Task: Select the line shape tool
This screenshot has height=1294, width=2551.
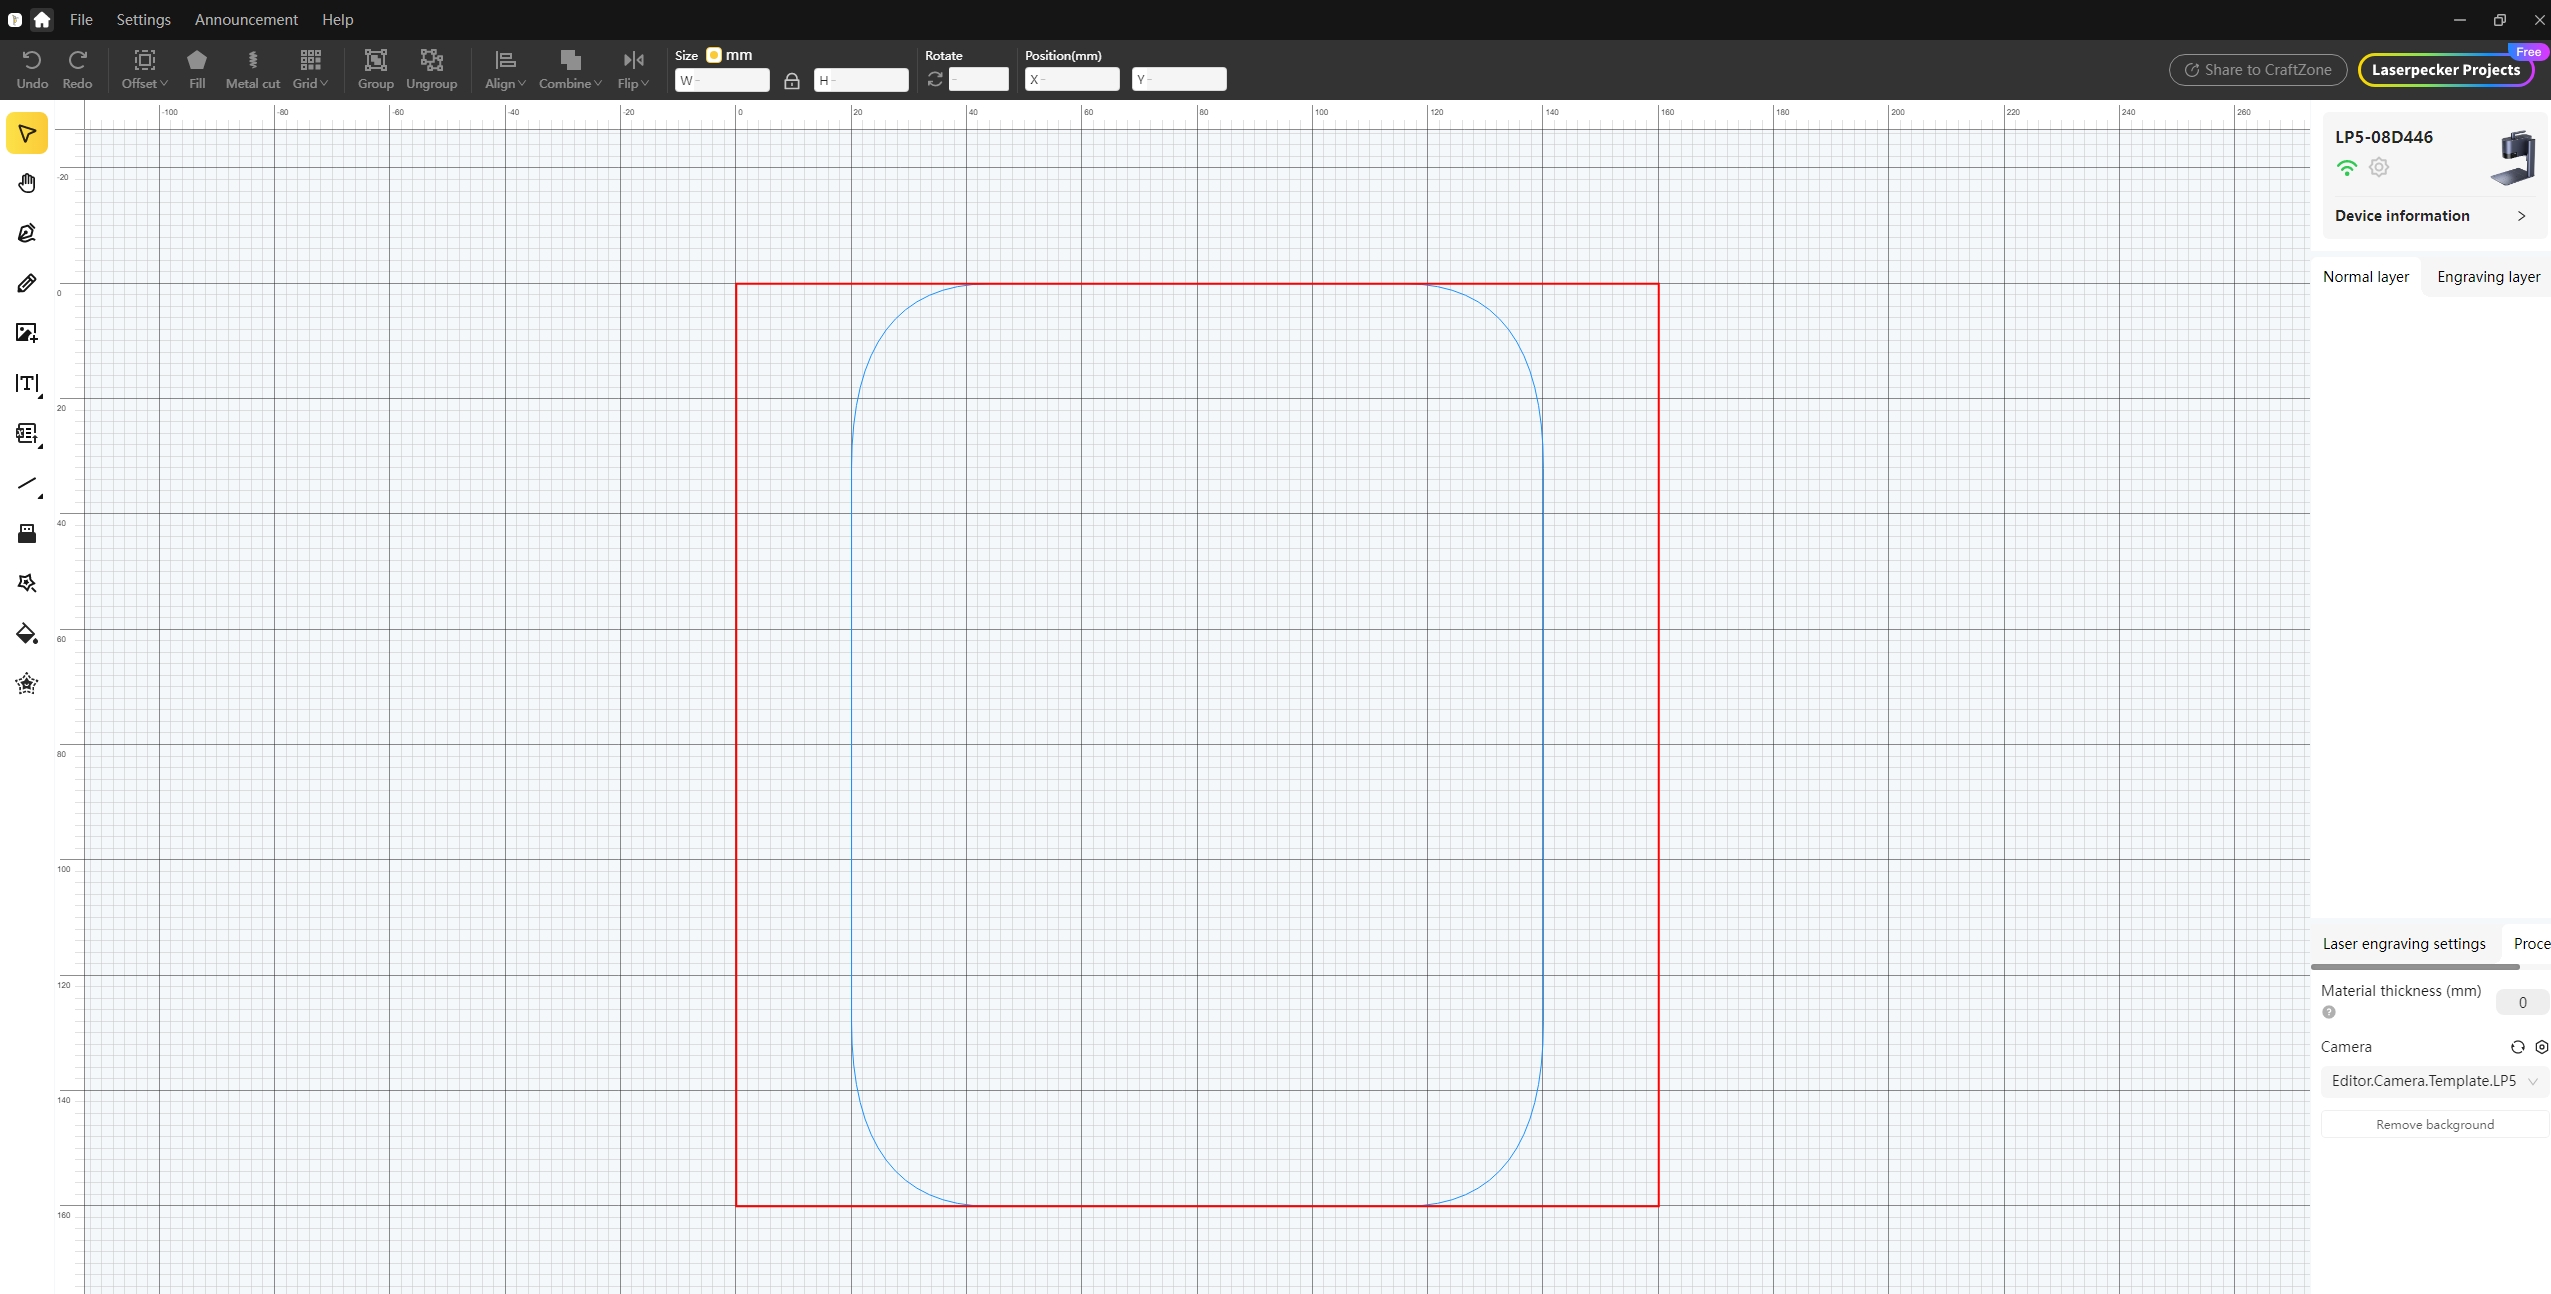Action: coord(27,484)
